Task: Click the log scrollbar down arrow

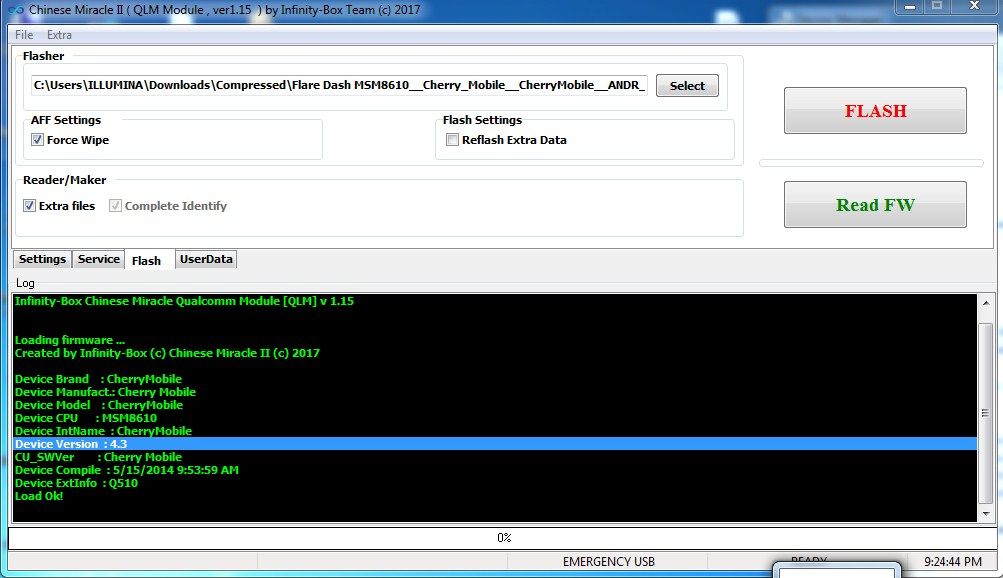Action: click(986, 512)
